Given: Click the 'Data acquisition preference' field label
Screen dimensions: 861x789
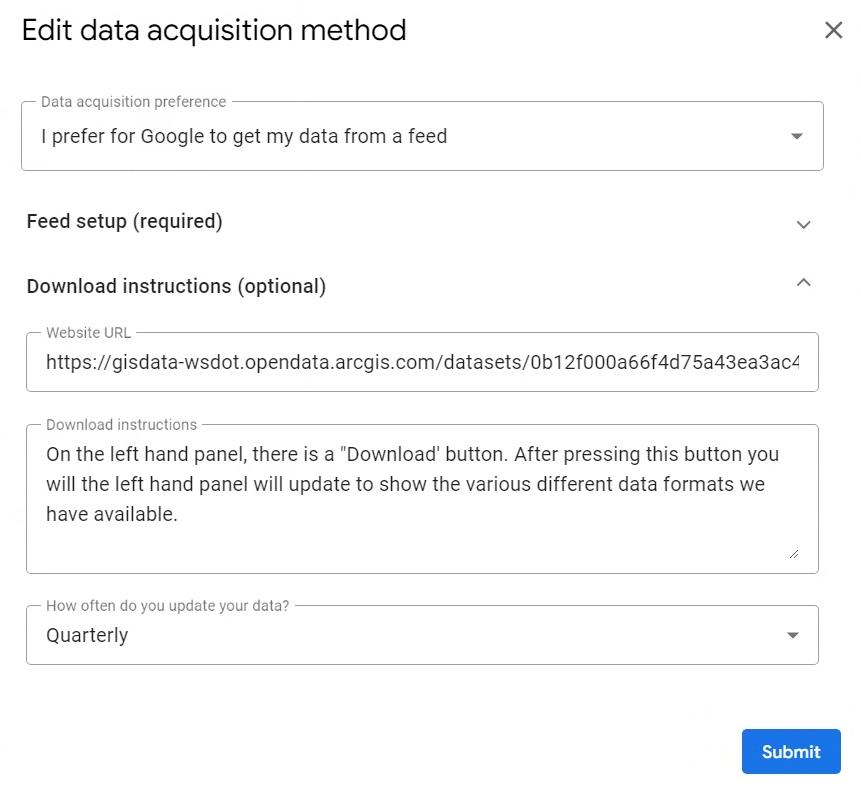Looking at the screenshot, I should point(134,102).
